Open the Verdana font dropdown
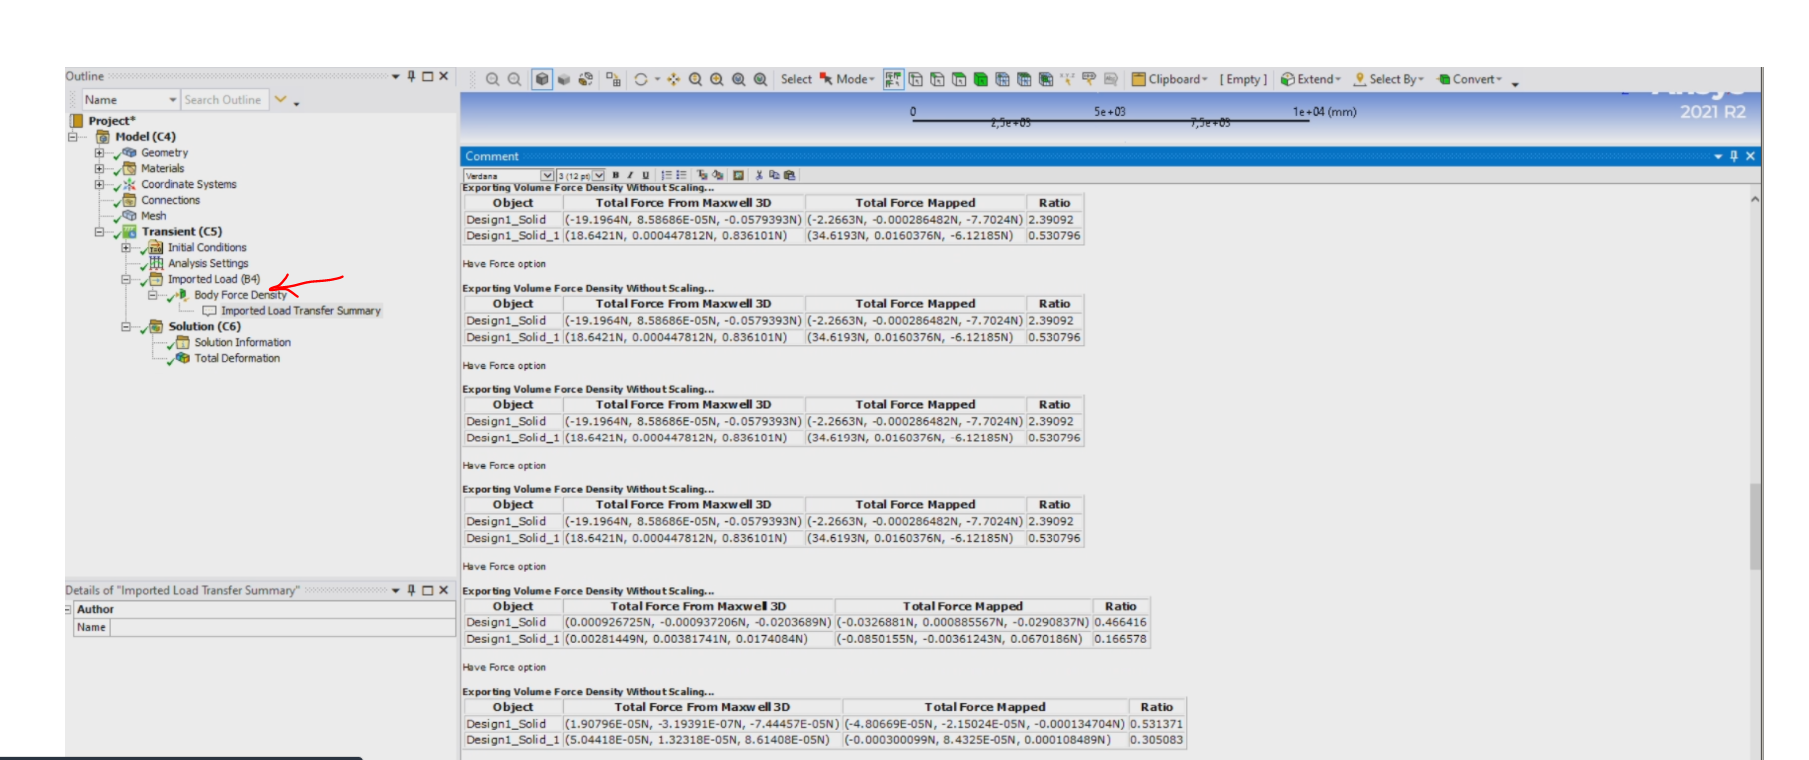The height and width of the screenshot is (760, 1809). point(547,176)
